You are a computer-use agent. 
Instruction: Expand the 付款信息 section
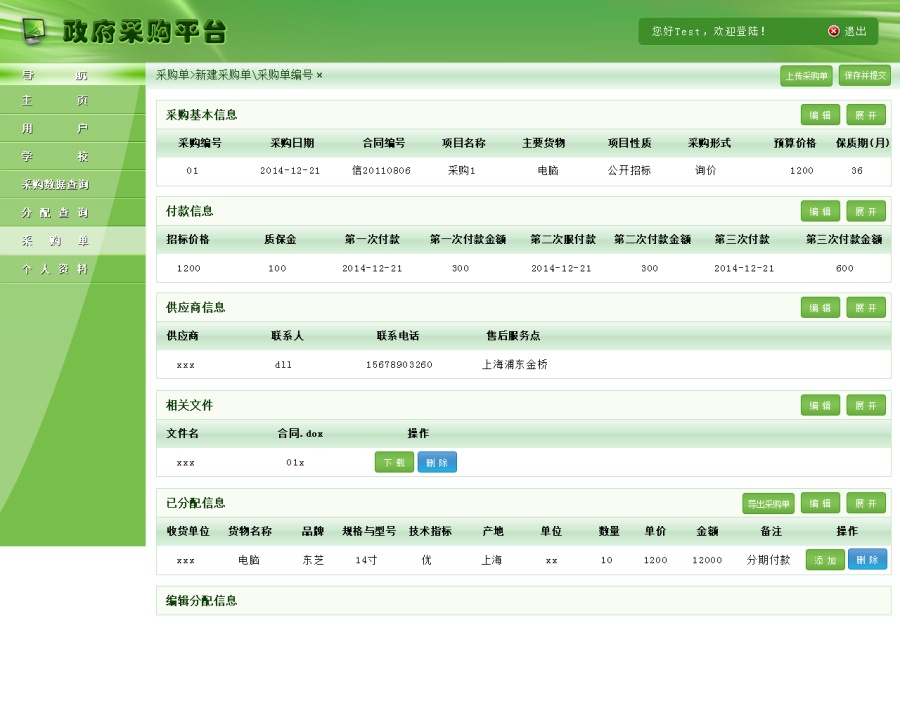click(x=866, y=211)
